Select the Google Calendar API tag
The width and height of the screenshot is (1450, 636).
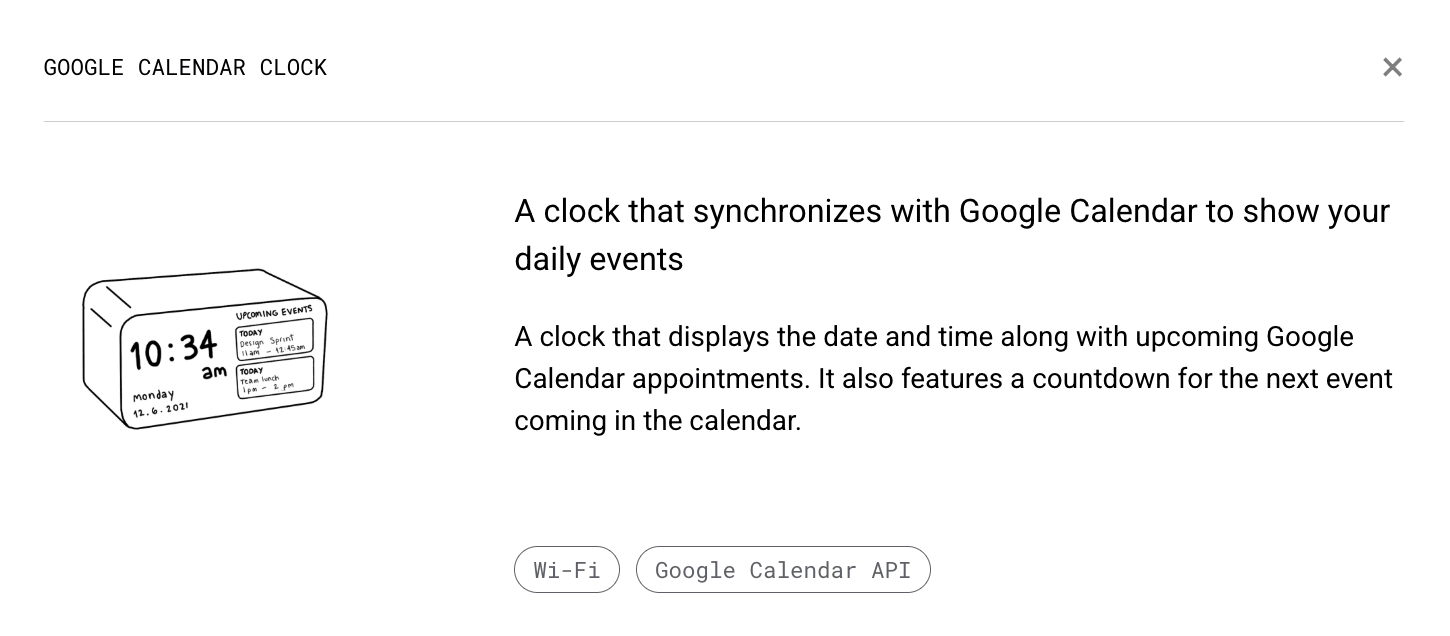(x=783, y=570)
